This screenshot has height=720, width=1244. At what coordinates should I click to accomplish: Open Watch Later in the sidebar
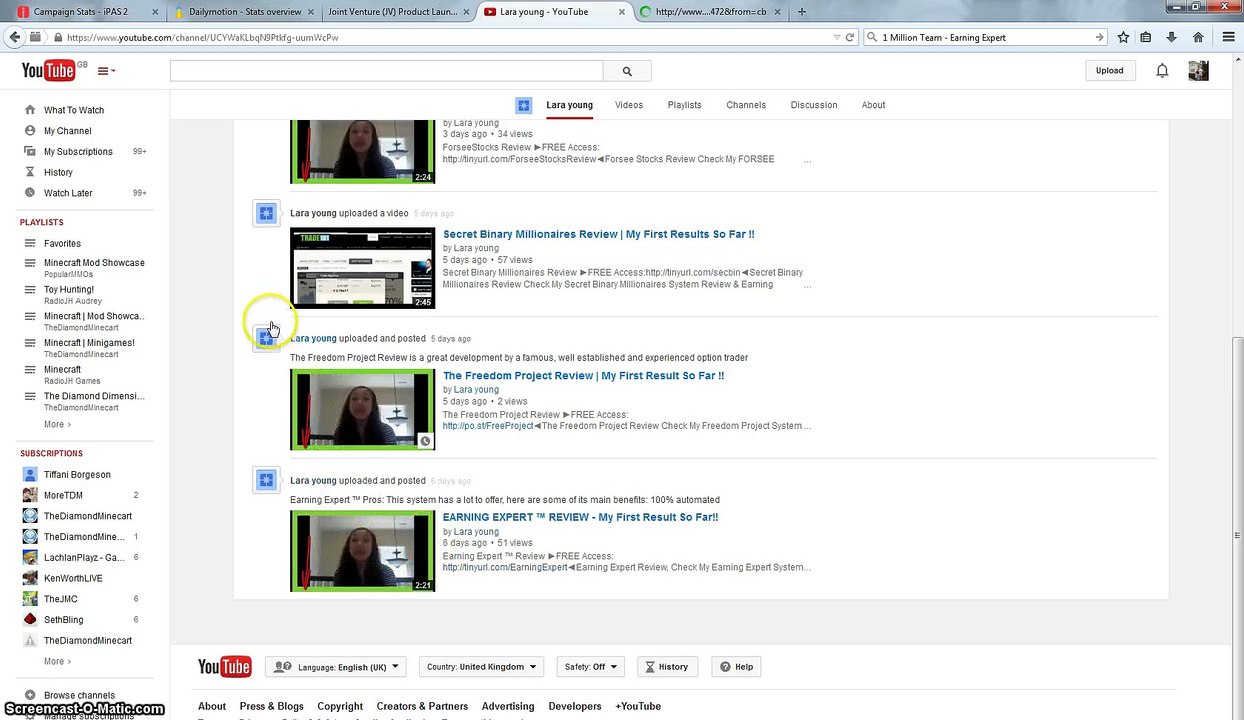[x=68, y=193]
